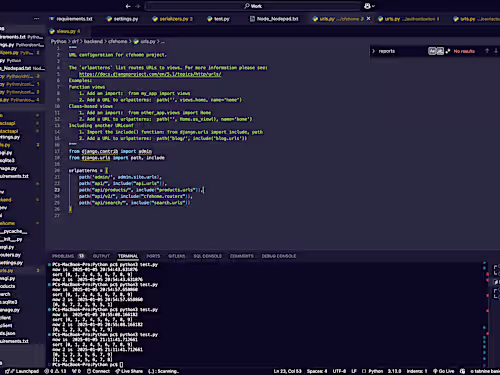Click 'cfehome' in the breadcrumb path
The height and width of the screenshot is (375, 500).
(x=118, y=42)
